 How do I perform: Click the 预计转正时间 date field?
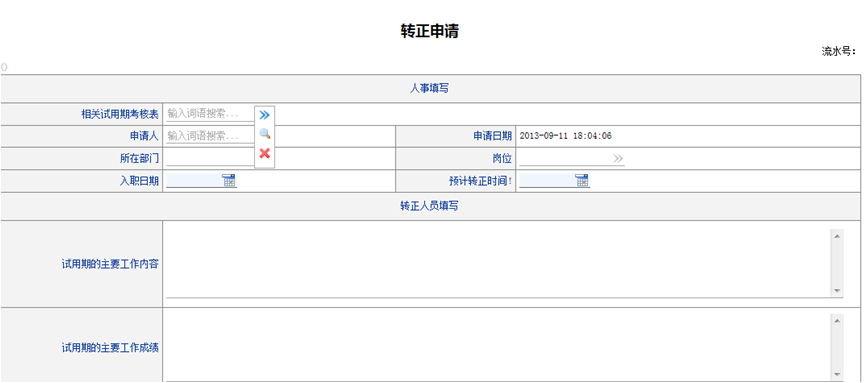tap(547, 181)
